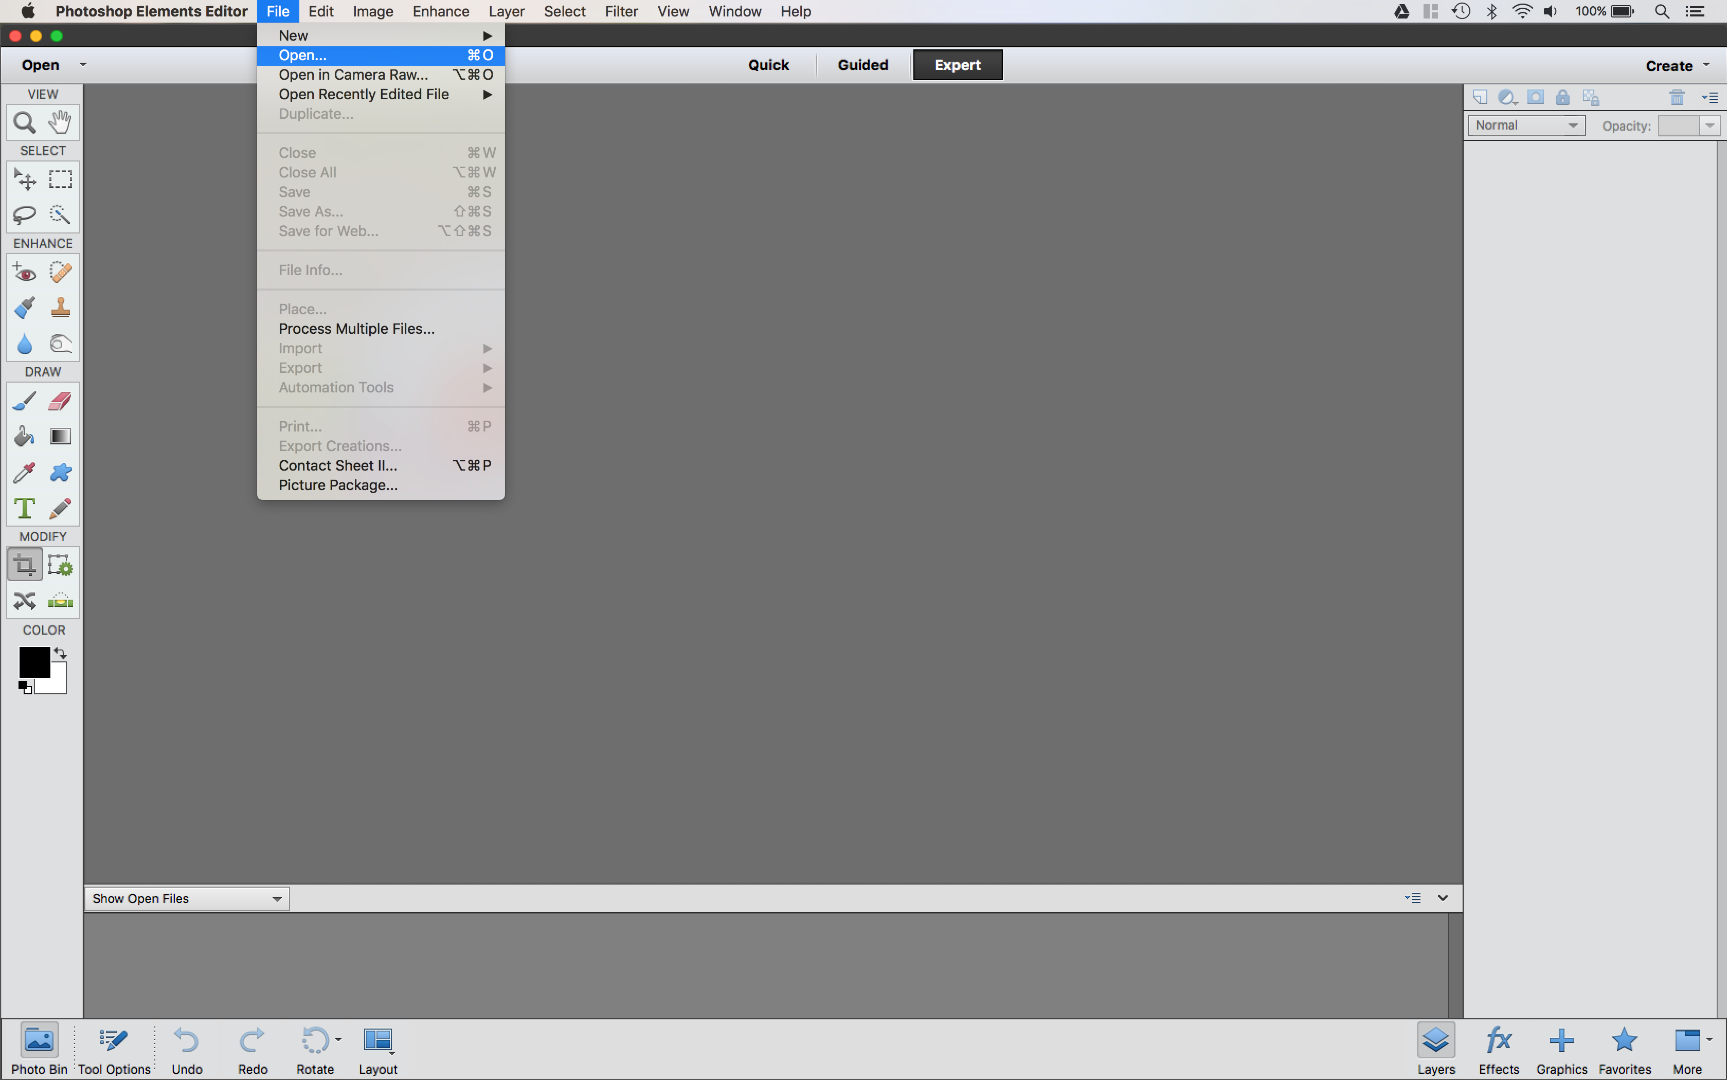Lock all pixels on the layer
The image size is (1727, 1080).
point(1563,97)
